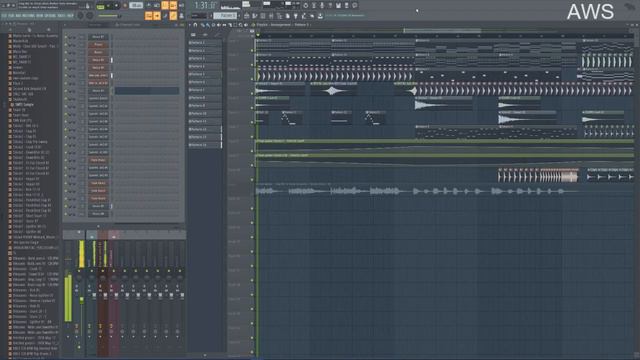The height and width of the screenshot is (360, 640).
Task: Open the FILE menu
Action: (4, 16)
